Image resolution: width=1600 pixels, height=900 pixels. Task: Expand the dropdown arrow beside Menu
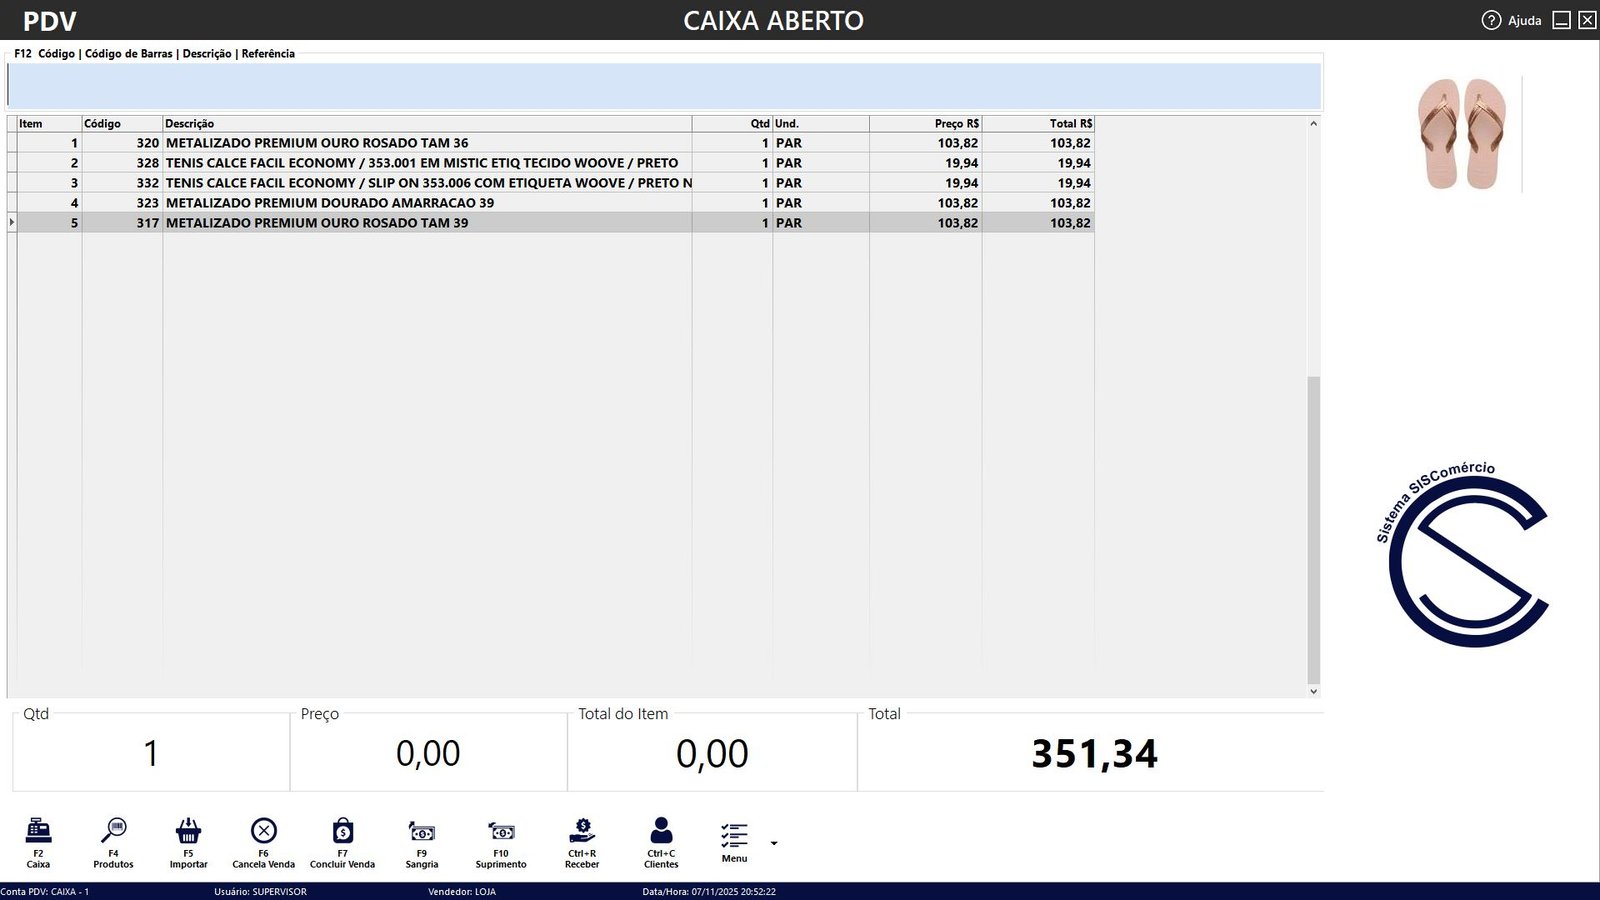(774, 843)
